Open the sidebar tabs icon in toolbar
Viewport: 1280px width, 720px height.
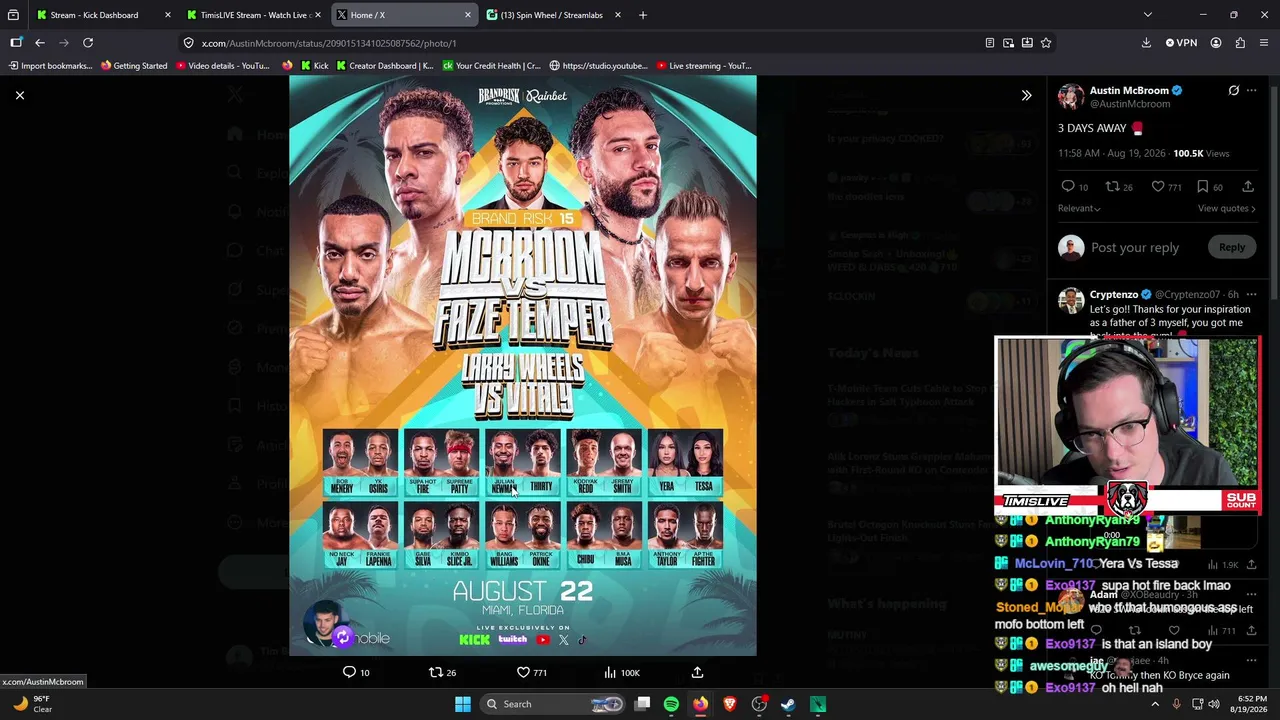tap(16, 43)
